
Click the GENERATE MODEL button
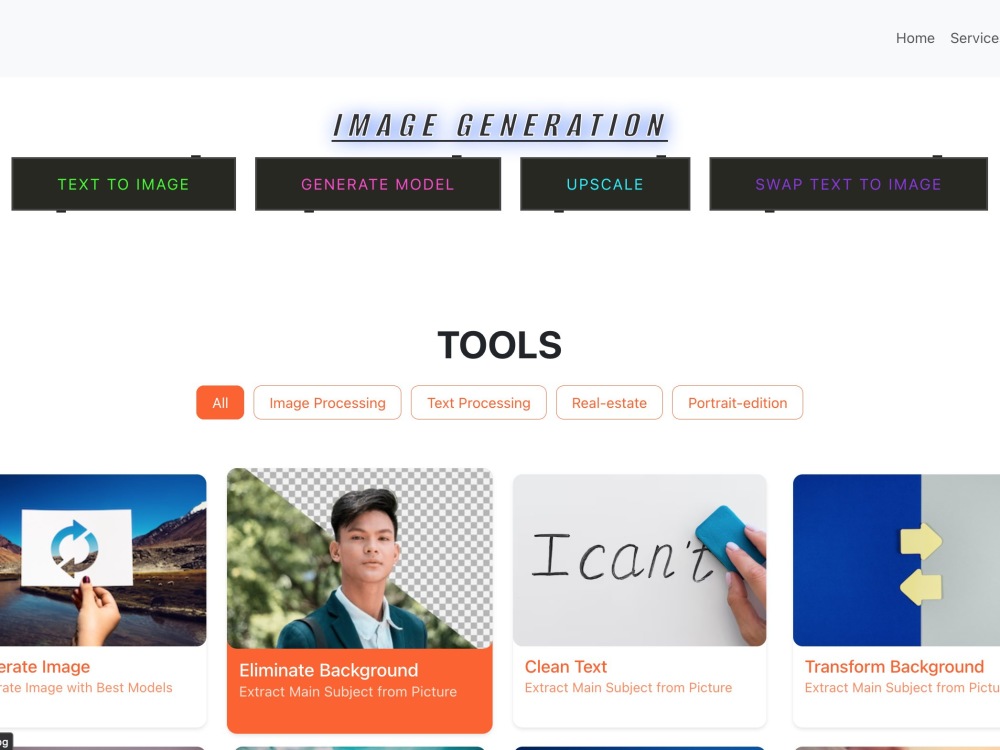pyautogui.click(x=378, y=184)
